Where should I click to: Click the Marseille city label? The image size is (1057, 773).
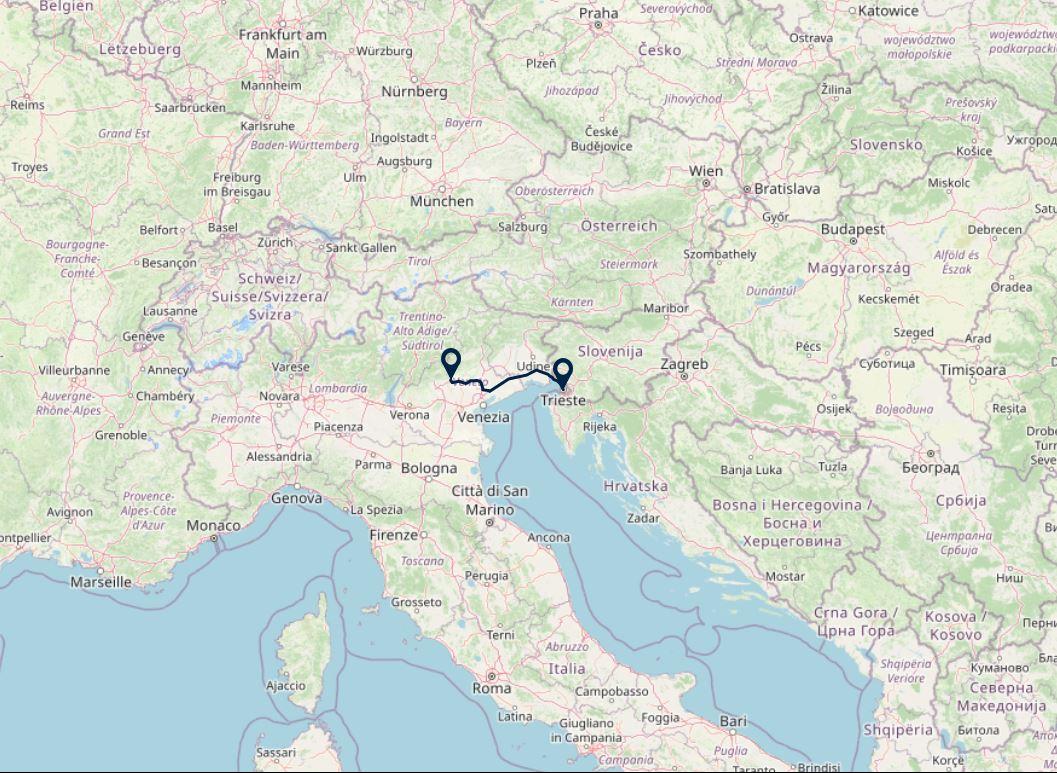101,582
